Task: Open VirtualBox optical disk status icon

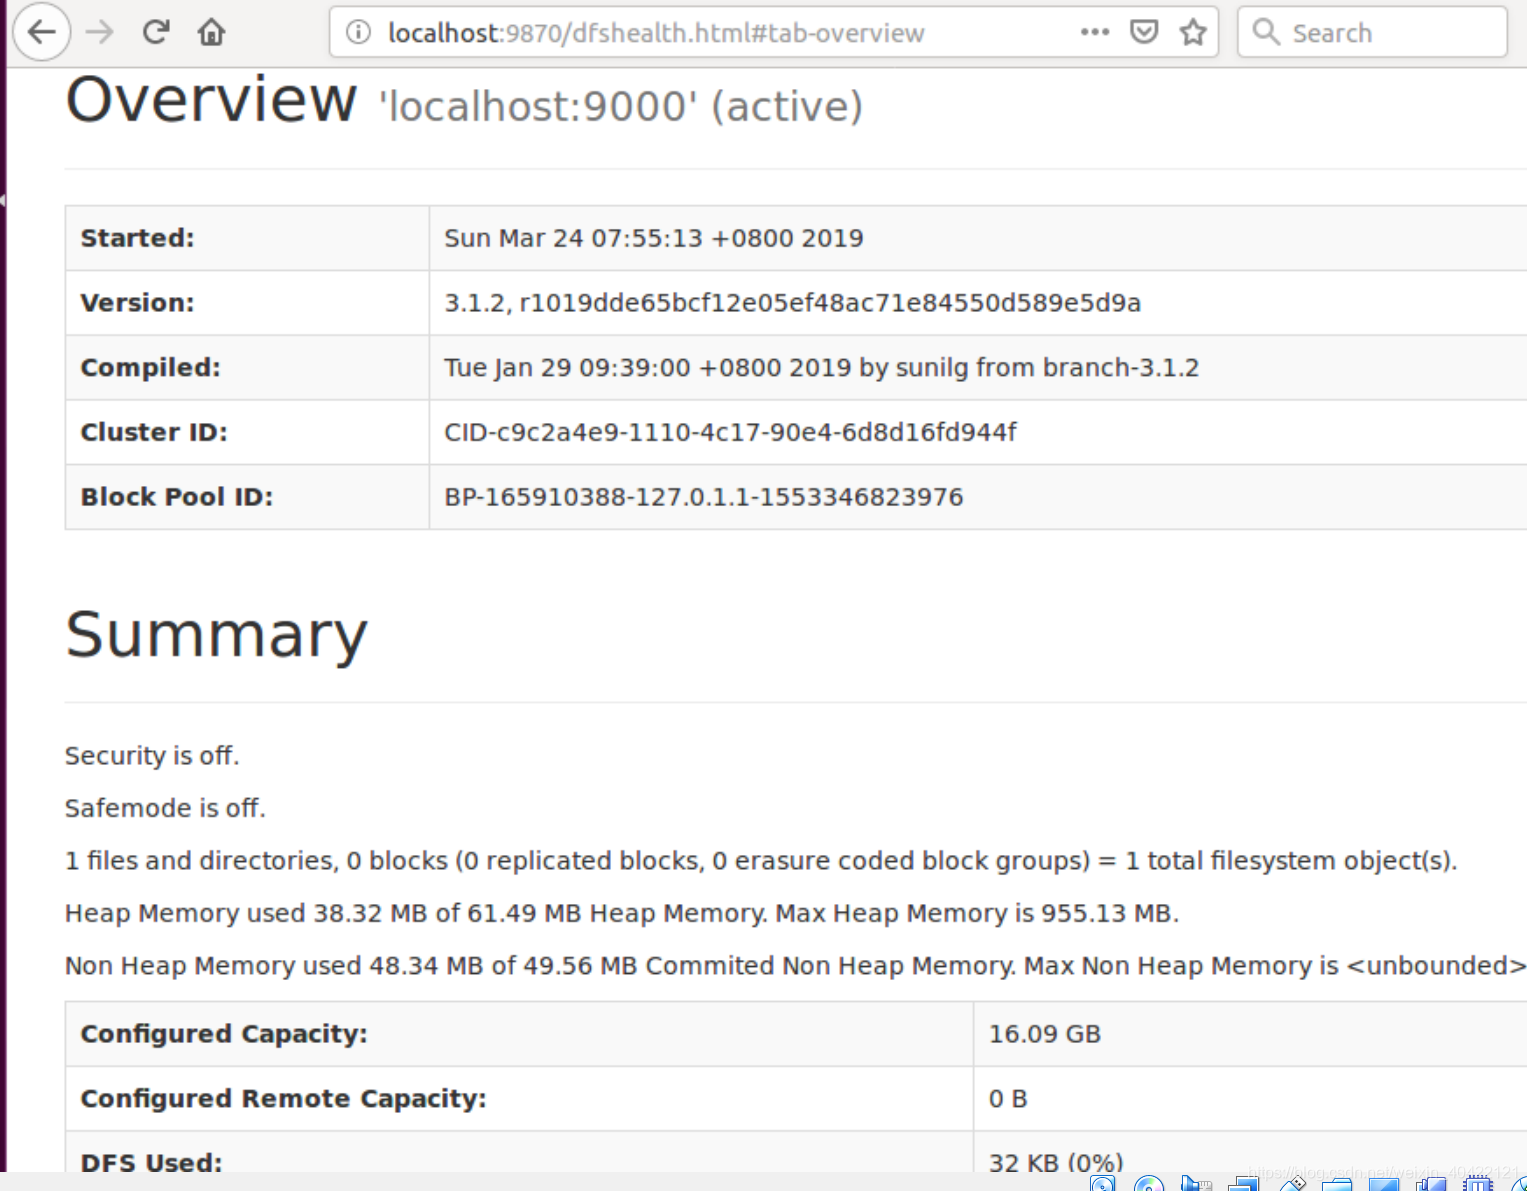Action: click(1149, 1183)
